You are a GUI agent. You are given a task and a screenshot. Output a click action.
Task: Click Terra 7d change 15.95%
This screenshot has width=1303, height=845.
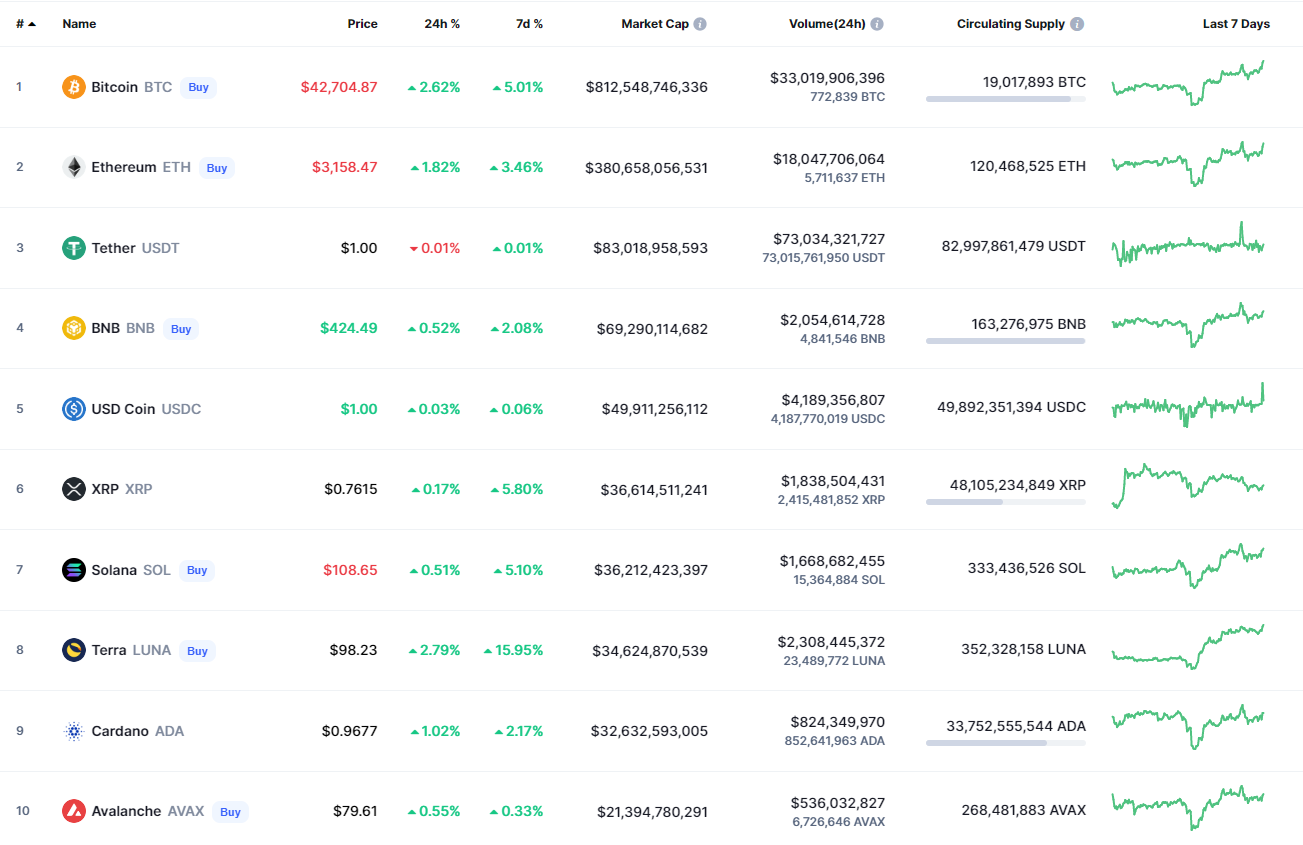[513, 650]
